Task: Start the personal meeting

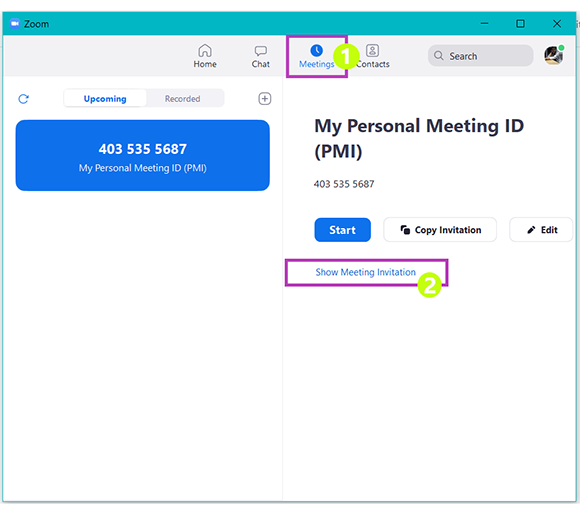Action: click(x=343, y=230)
